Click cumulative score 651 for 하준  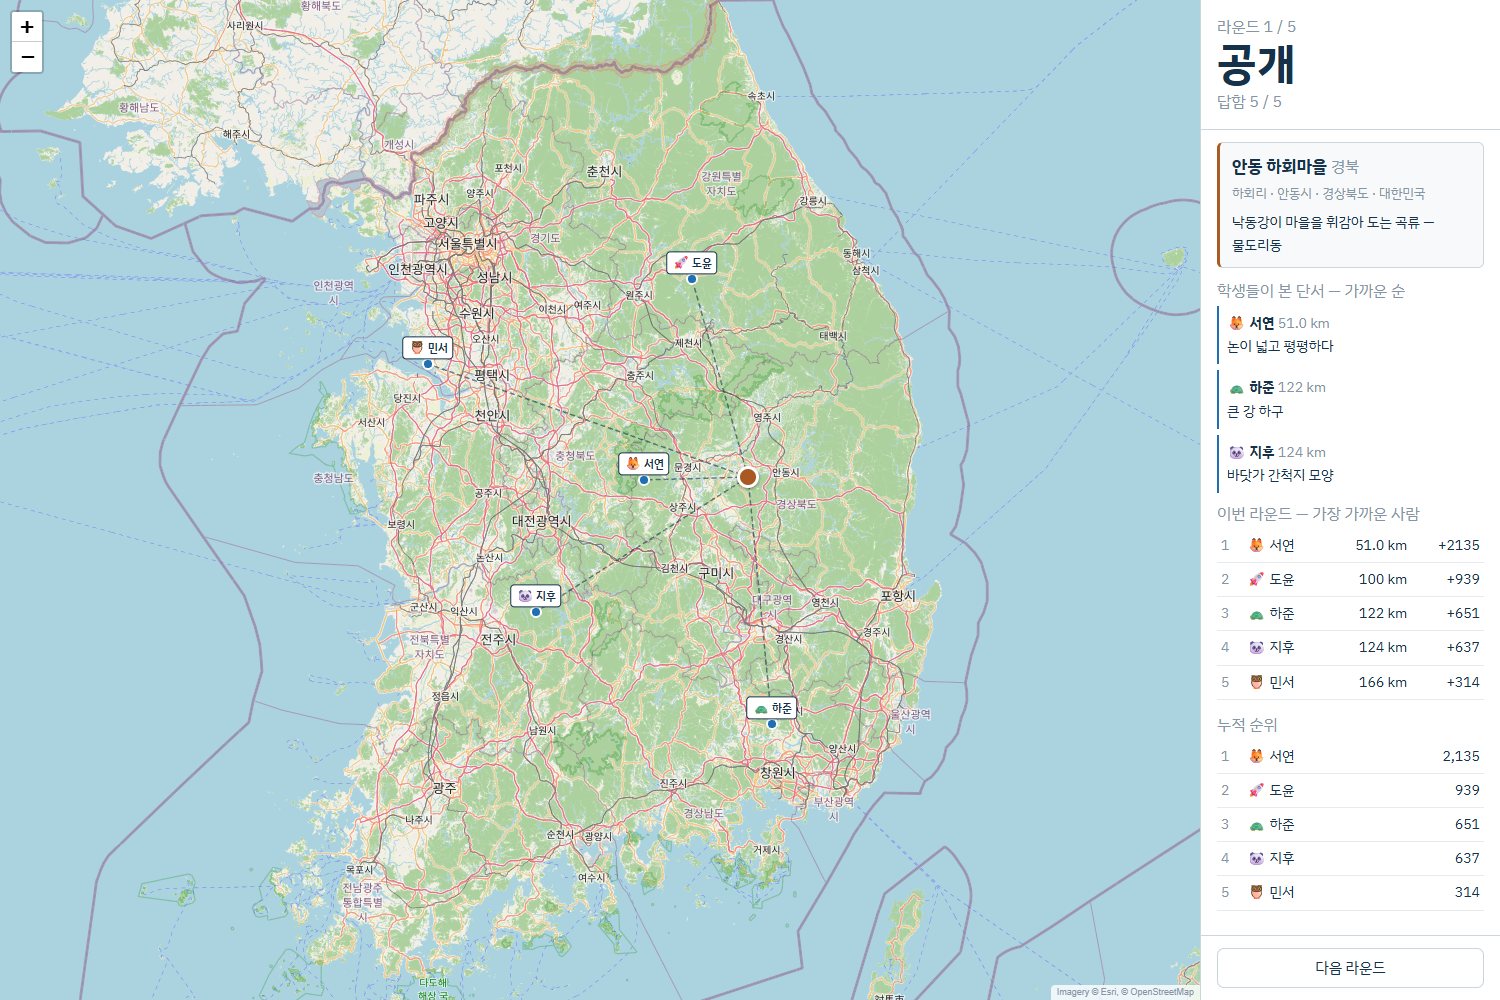[x=1467, y=824]
